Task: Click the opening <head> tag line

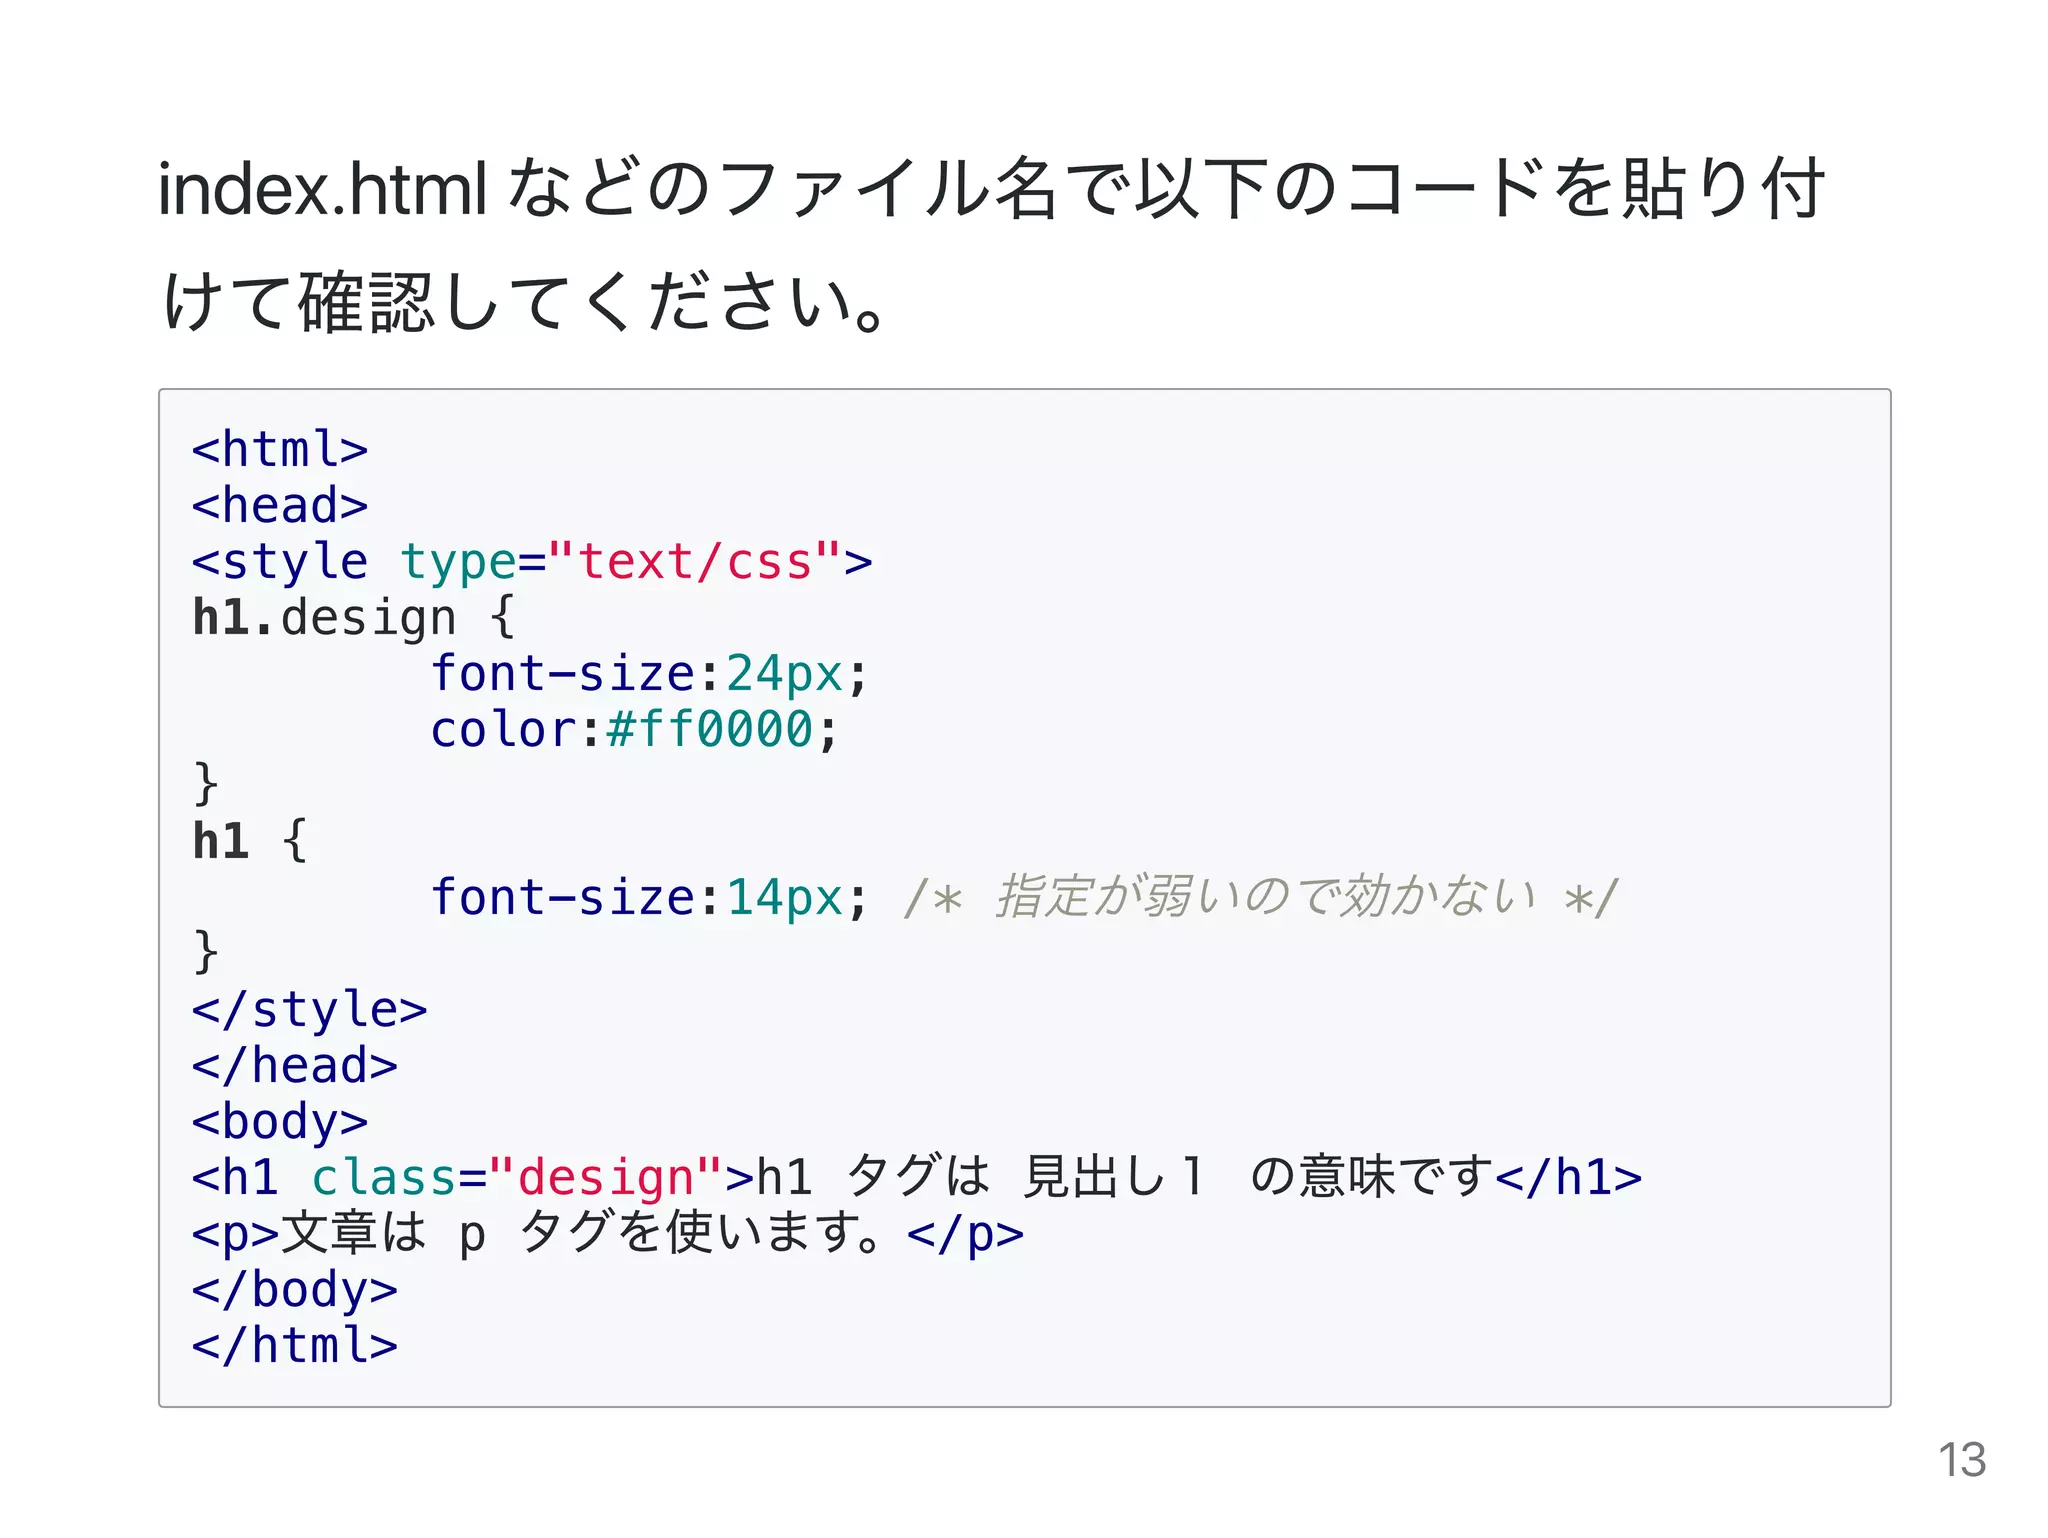Action: 280,505
